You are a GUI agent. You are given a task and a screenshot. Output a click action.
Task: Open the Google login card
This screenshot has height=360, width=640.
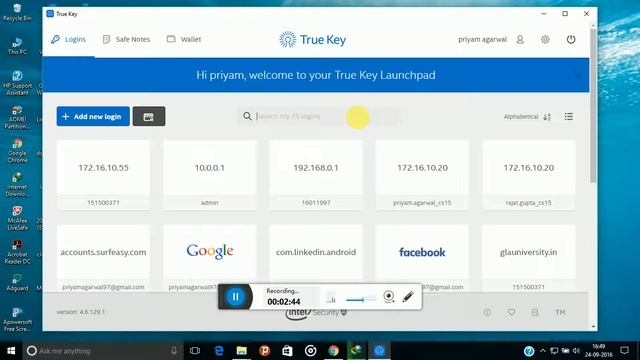point(209,253)
